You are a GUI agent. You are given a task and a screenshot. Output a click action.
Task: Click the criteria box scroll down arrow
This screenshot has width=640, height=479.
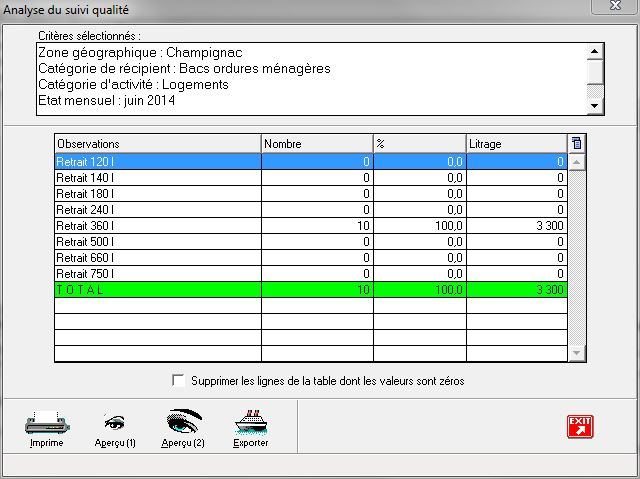595,105
